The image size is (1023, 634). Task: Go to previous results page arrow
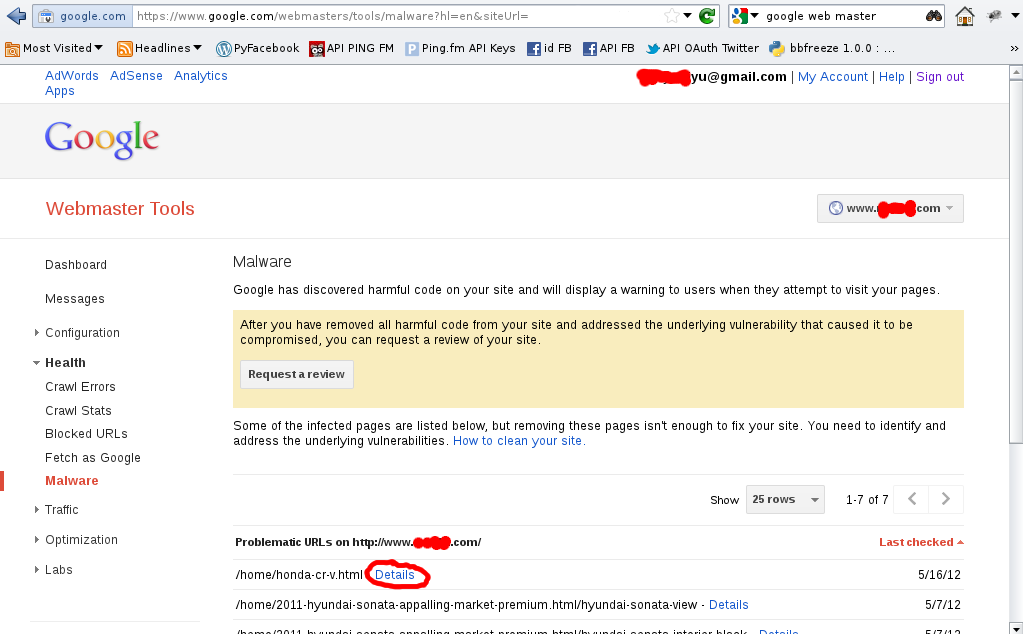click(911, 500)
